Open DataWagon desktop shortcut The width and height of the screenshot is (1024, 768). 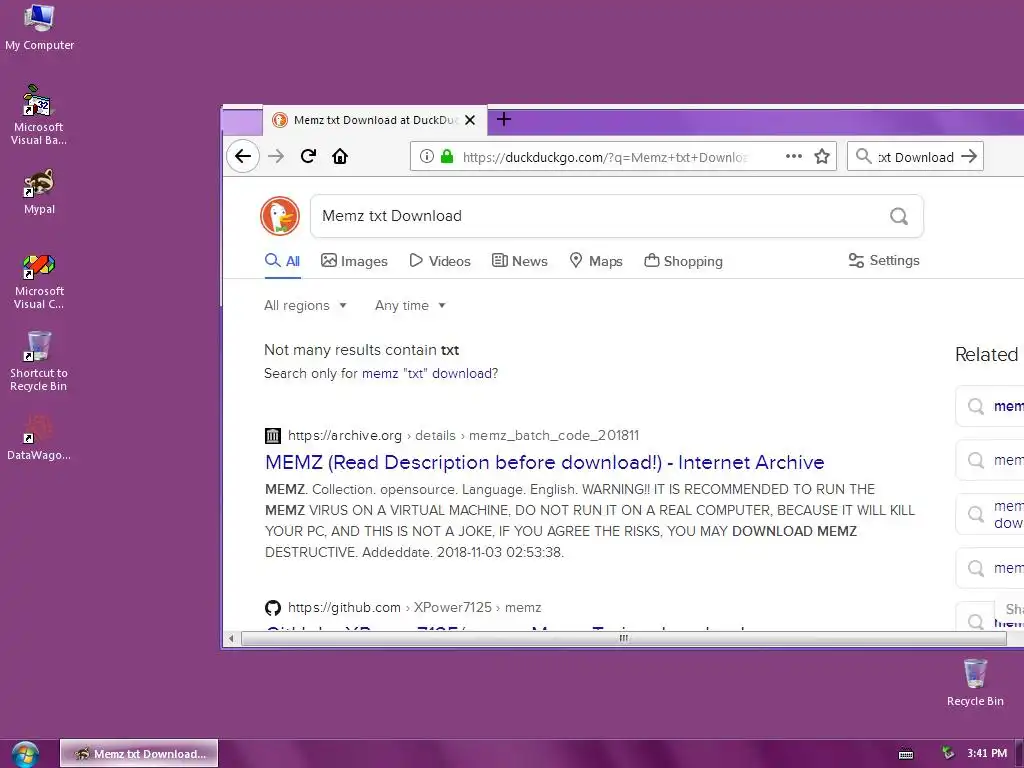[39, 438]
